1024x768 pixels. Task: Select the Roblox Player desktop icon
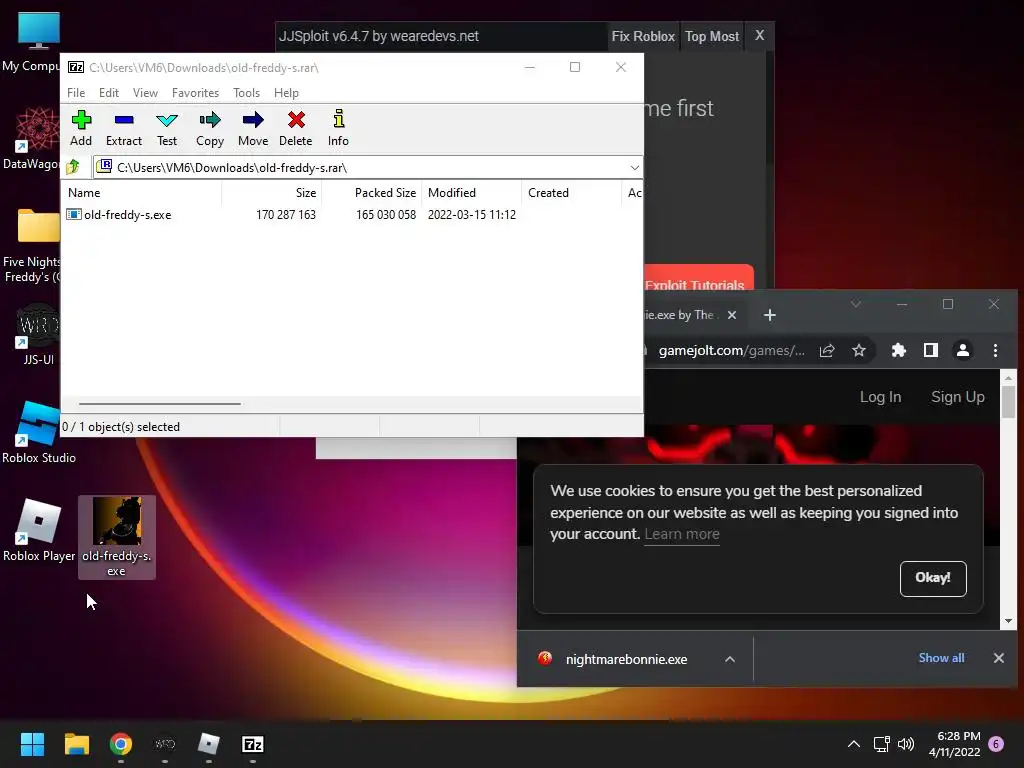(39, 530)
